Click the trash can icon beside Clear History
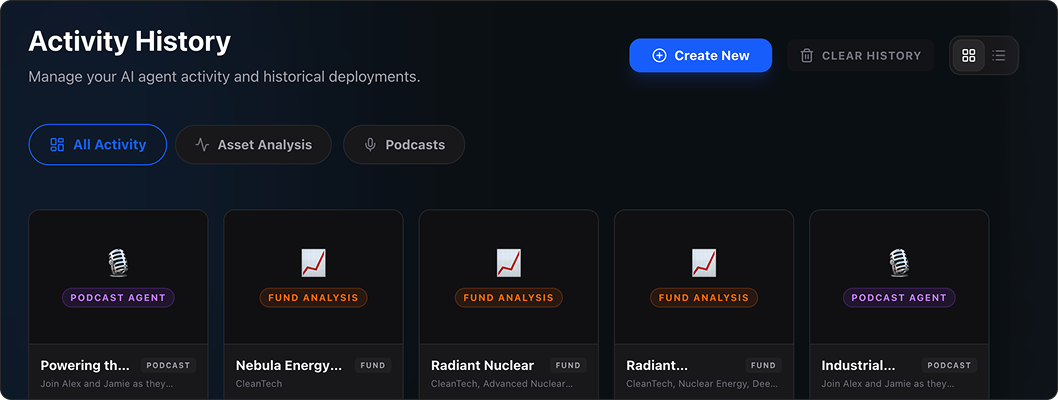The image size is (1058, 400). tap(806, 56)
